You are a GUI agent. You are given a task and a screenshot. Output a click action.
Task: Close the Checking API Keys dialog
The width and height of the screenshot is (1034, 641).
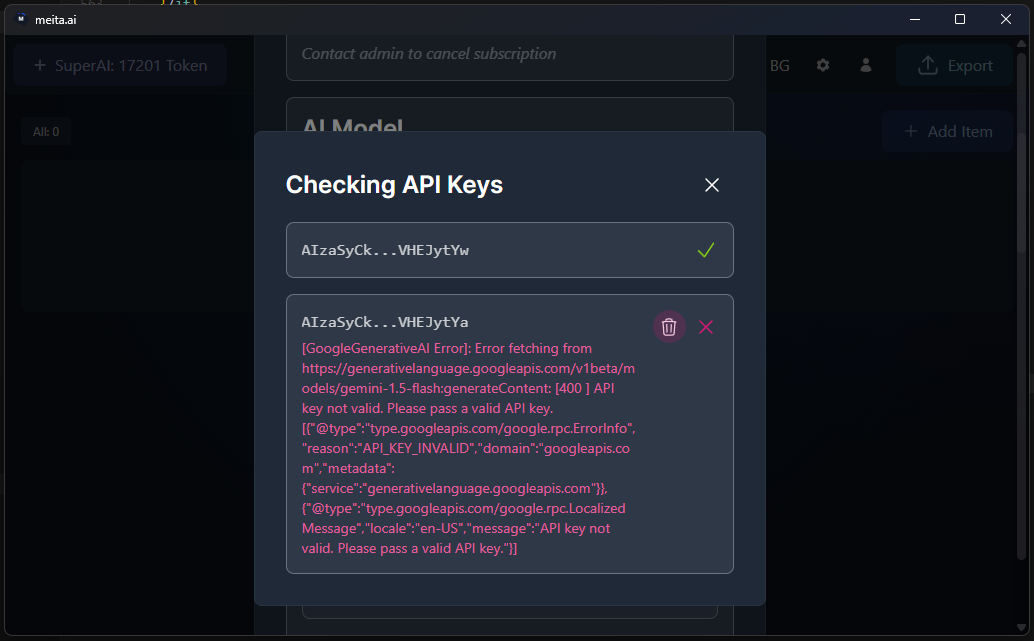712,185
